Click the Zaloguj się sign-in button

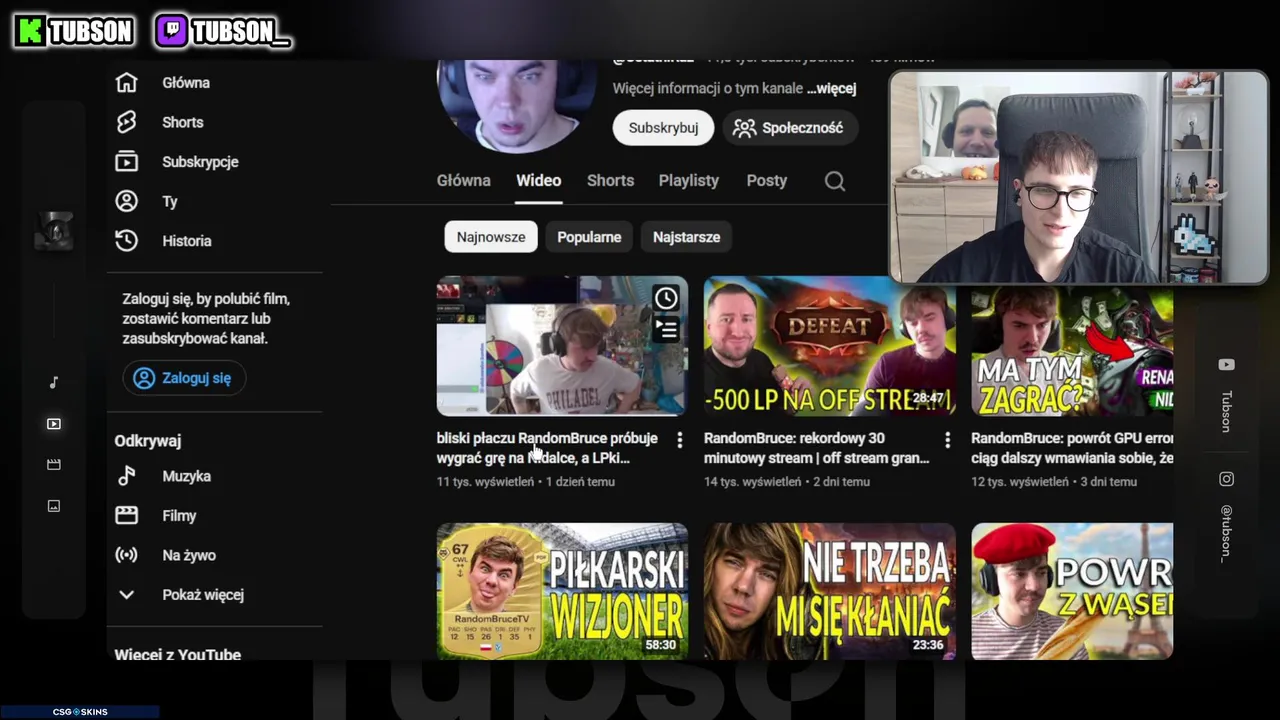(x=184, y=378)
